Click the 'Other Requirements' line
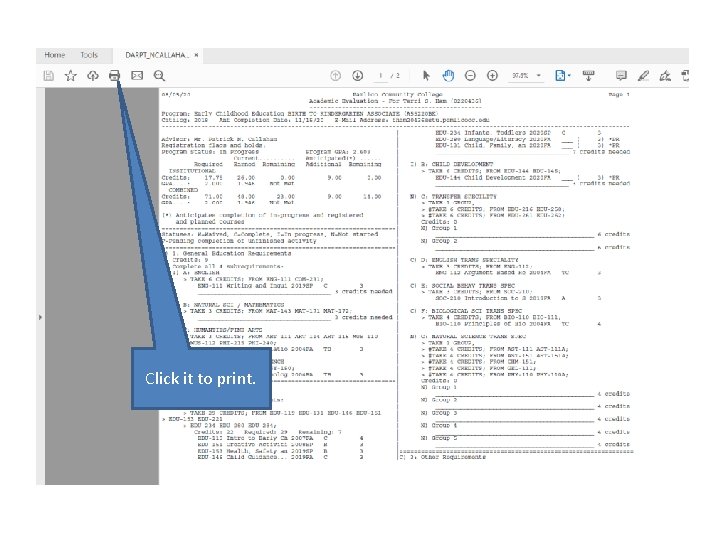This screenshot has height=540, width=720. coord(453,457)
